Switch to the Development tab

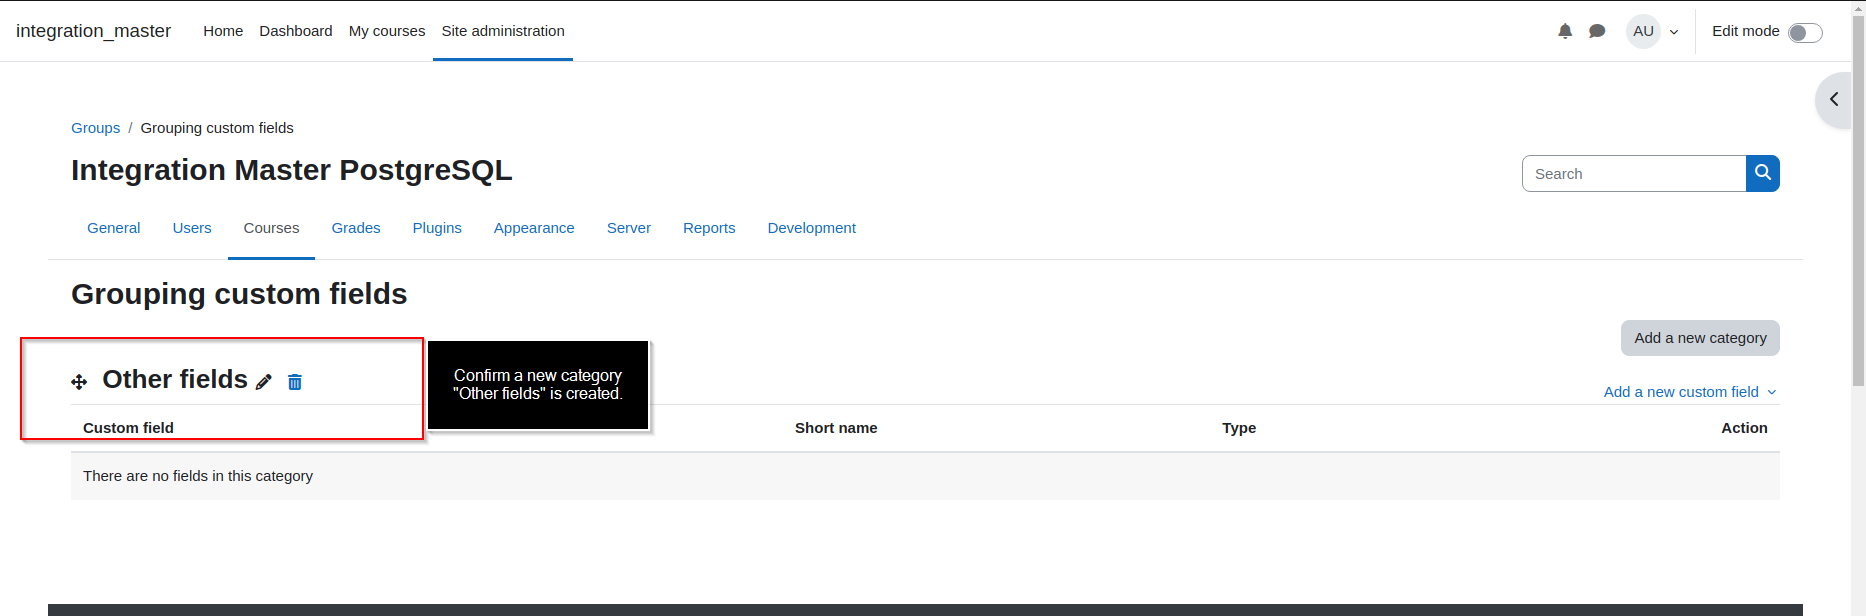(812, 228)
